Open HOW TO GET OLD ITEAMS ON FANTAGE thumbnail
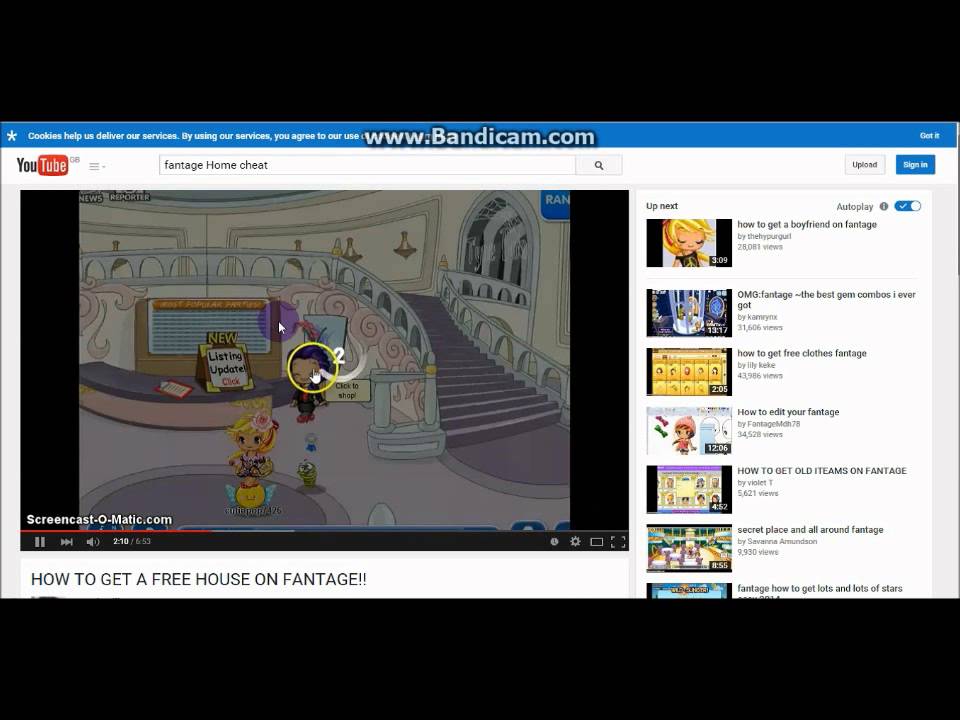Screen dimensions: 960x720 [x=689, y=489]
